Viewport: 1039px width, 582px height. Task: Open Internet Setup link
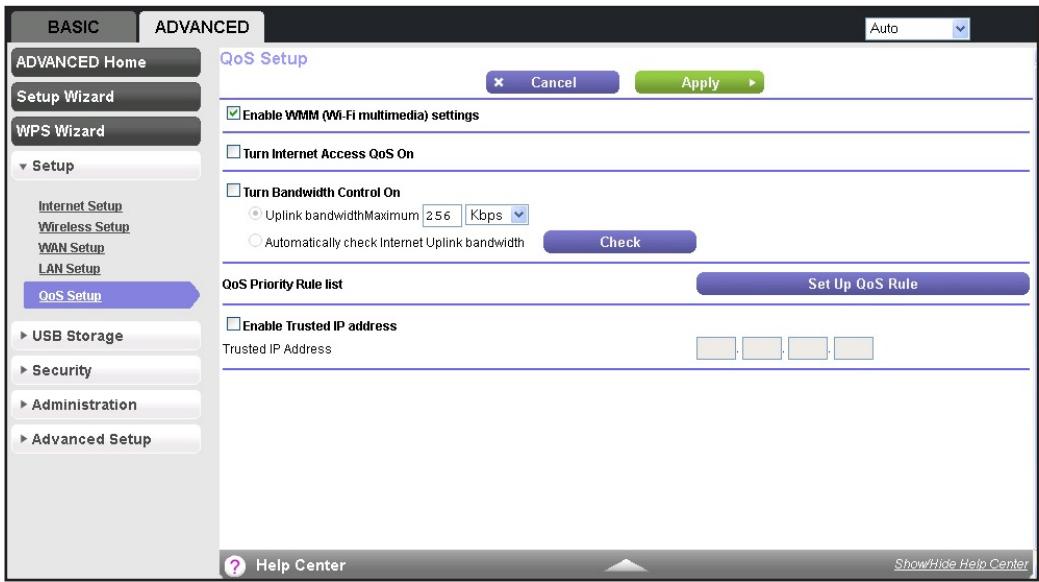pos(80,206)
